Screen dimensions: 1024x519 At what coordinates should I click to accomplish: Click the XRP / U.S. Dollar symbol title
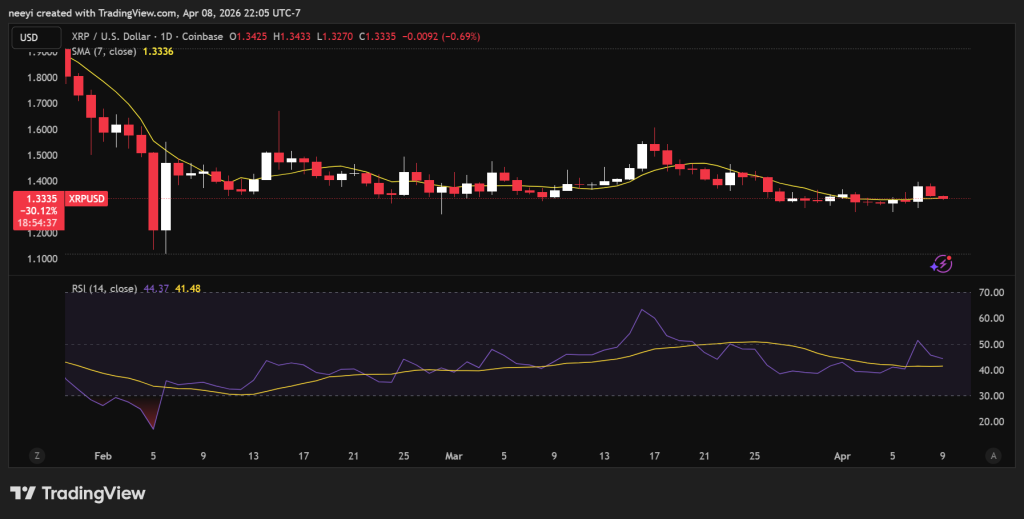click(x=123, y=38)
